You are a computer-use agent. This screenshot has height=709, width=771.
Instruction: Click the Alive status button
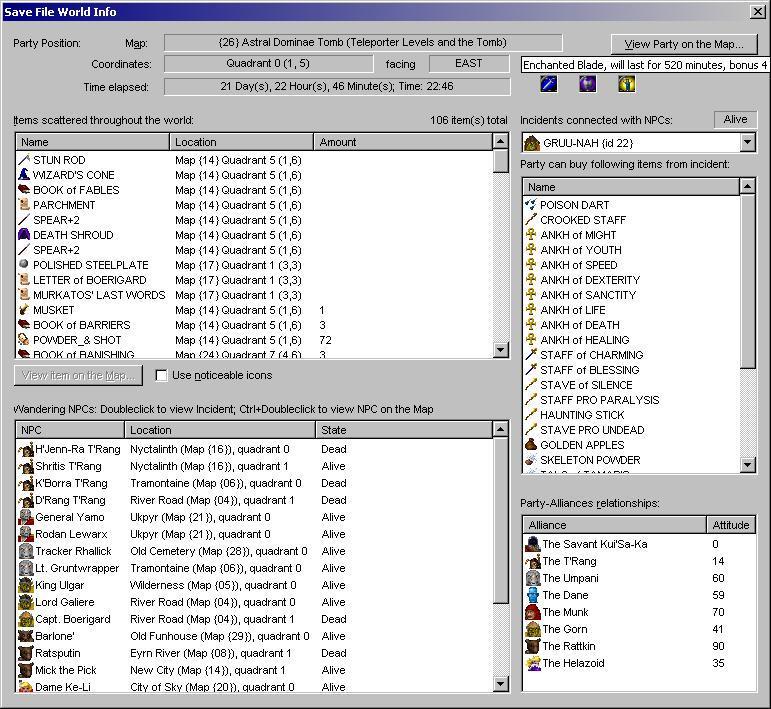[x=735, y=120]
